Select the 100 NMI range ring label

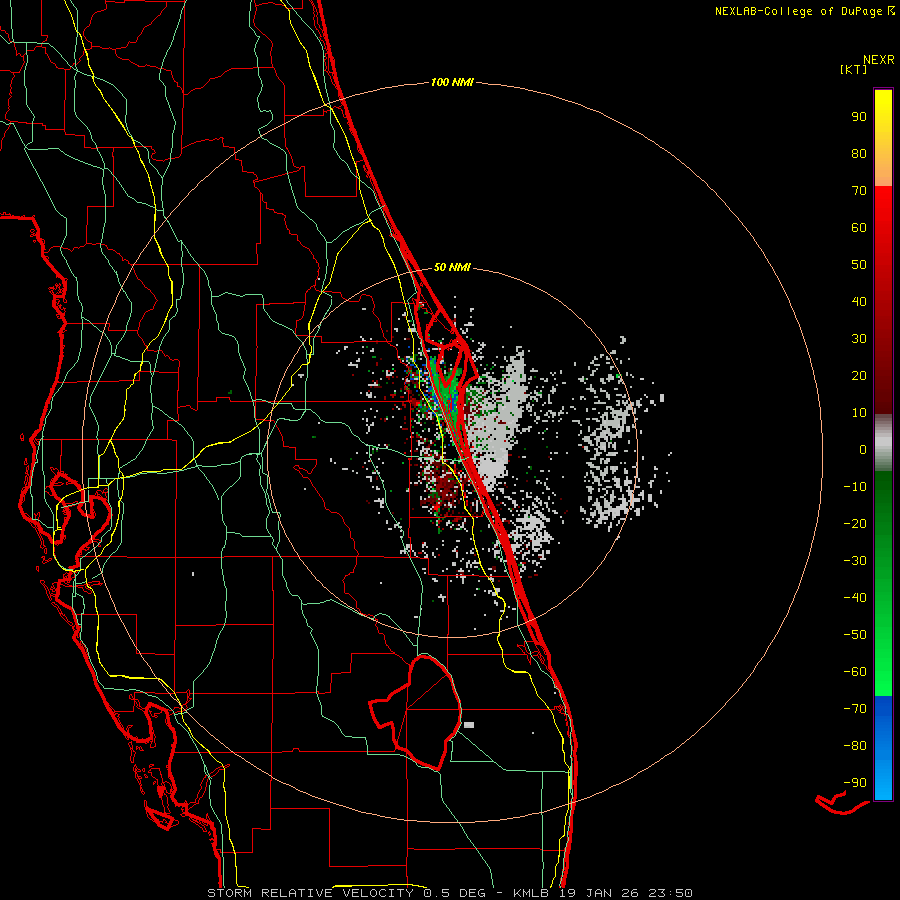coord(452,82)
